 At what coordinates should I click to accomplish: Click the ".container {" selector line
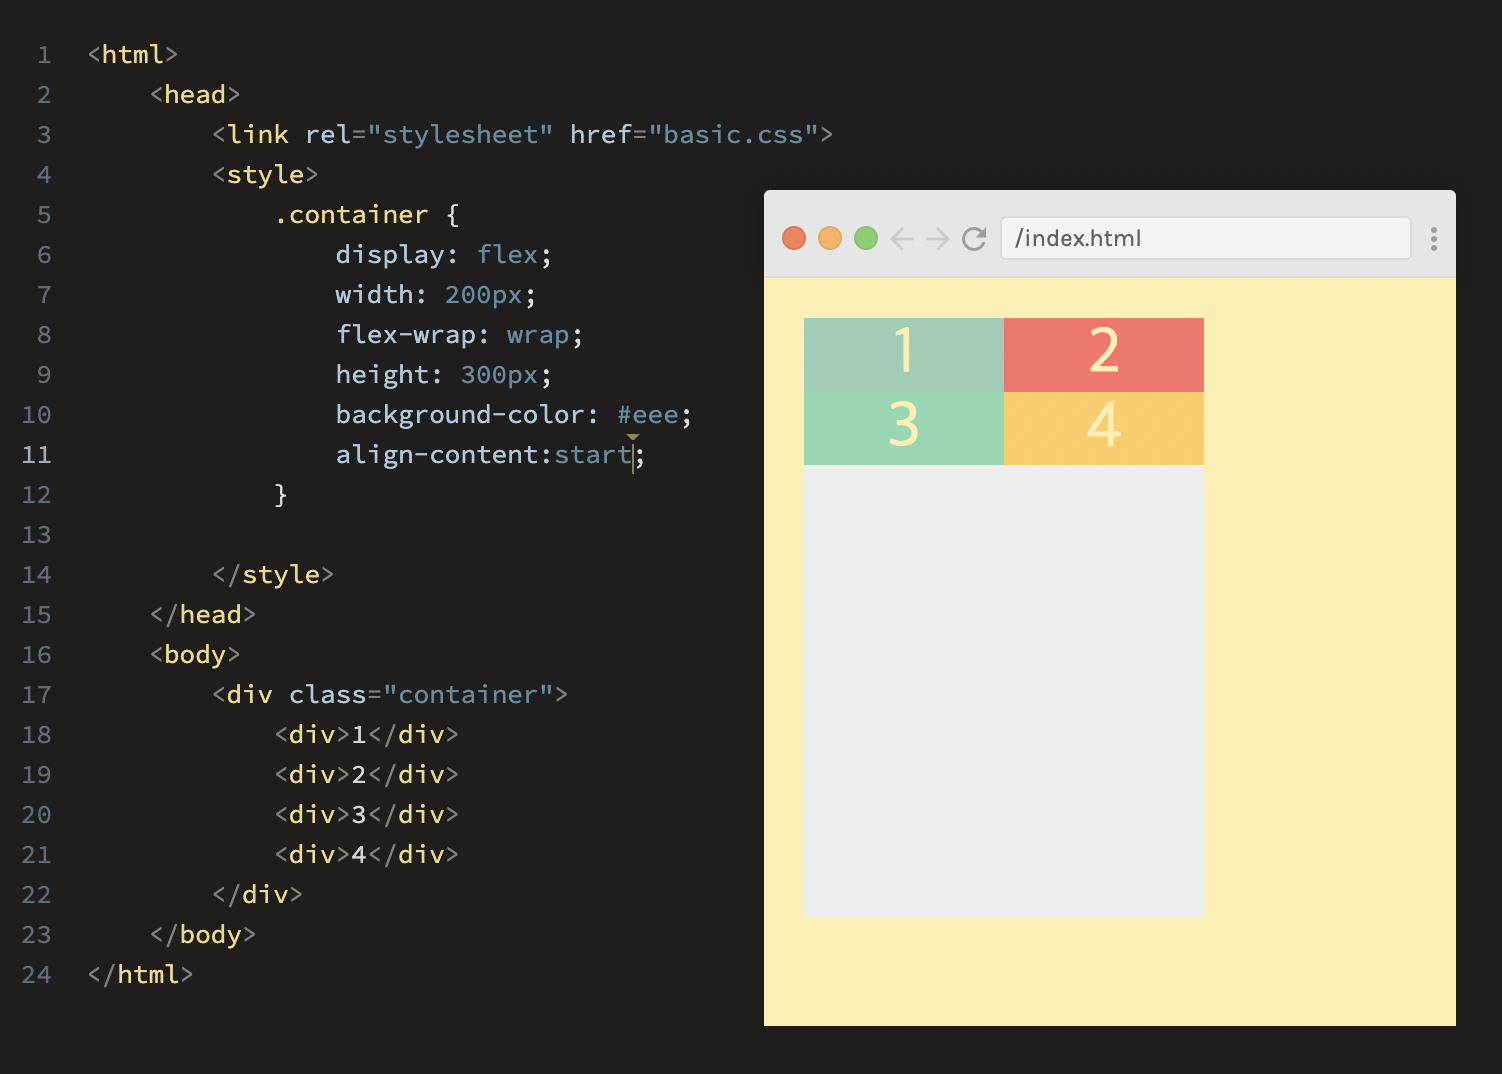(x=366, y=215)
